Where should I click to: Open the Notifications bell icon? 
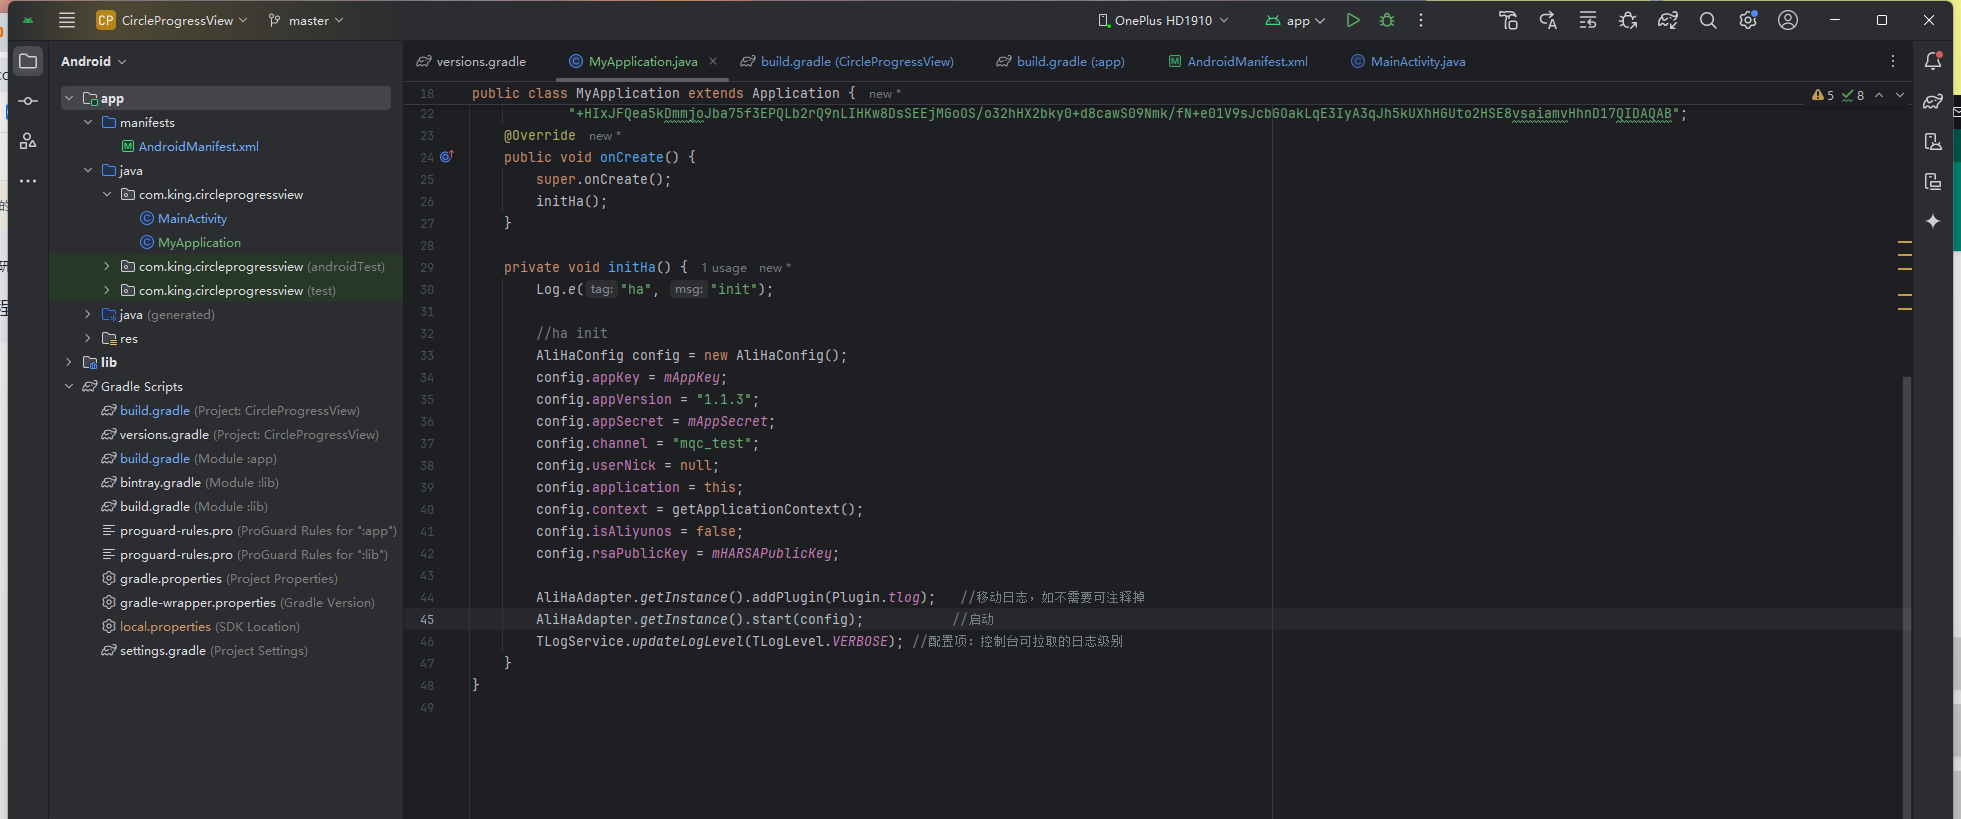click(x=1933, y=61)
